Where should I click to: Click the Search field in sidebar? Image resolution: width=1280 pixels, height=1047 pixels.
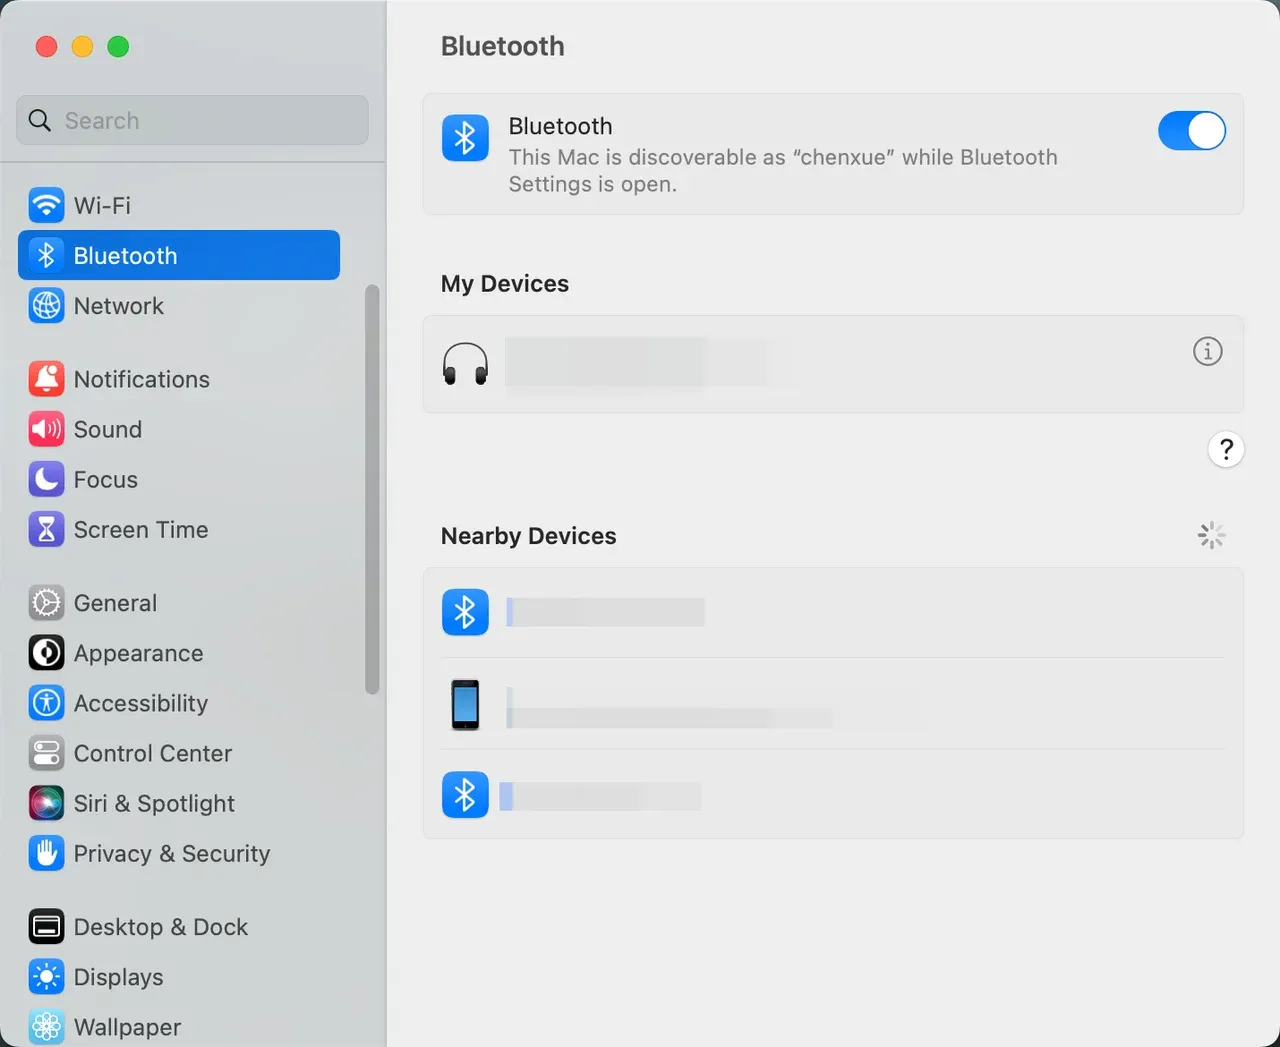coord(192,120)
